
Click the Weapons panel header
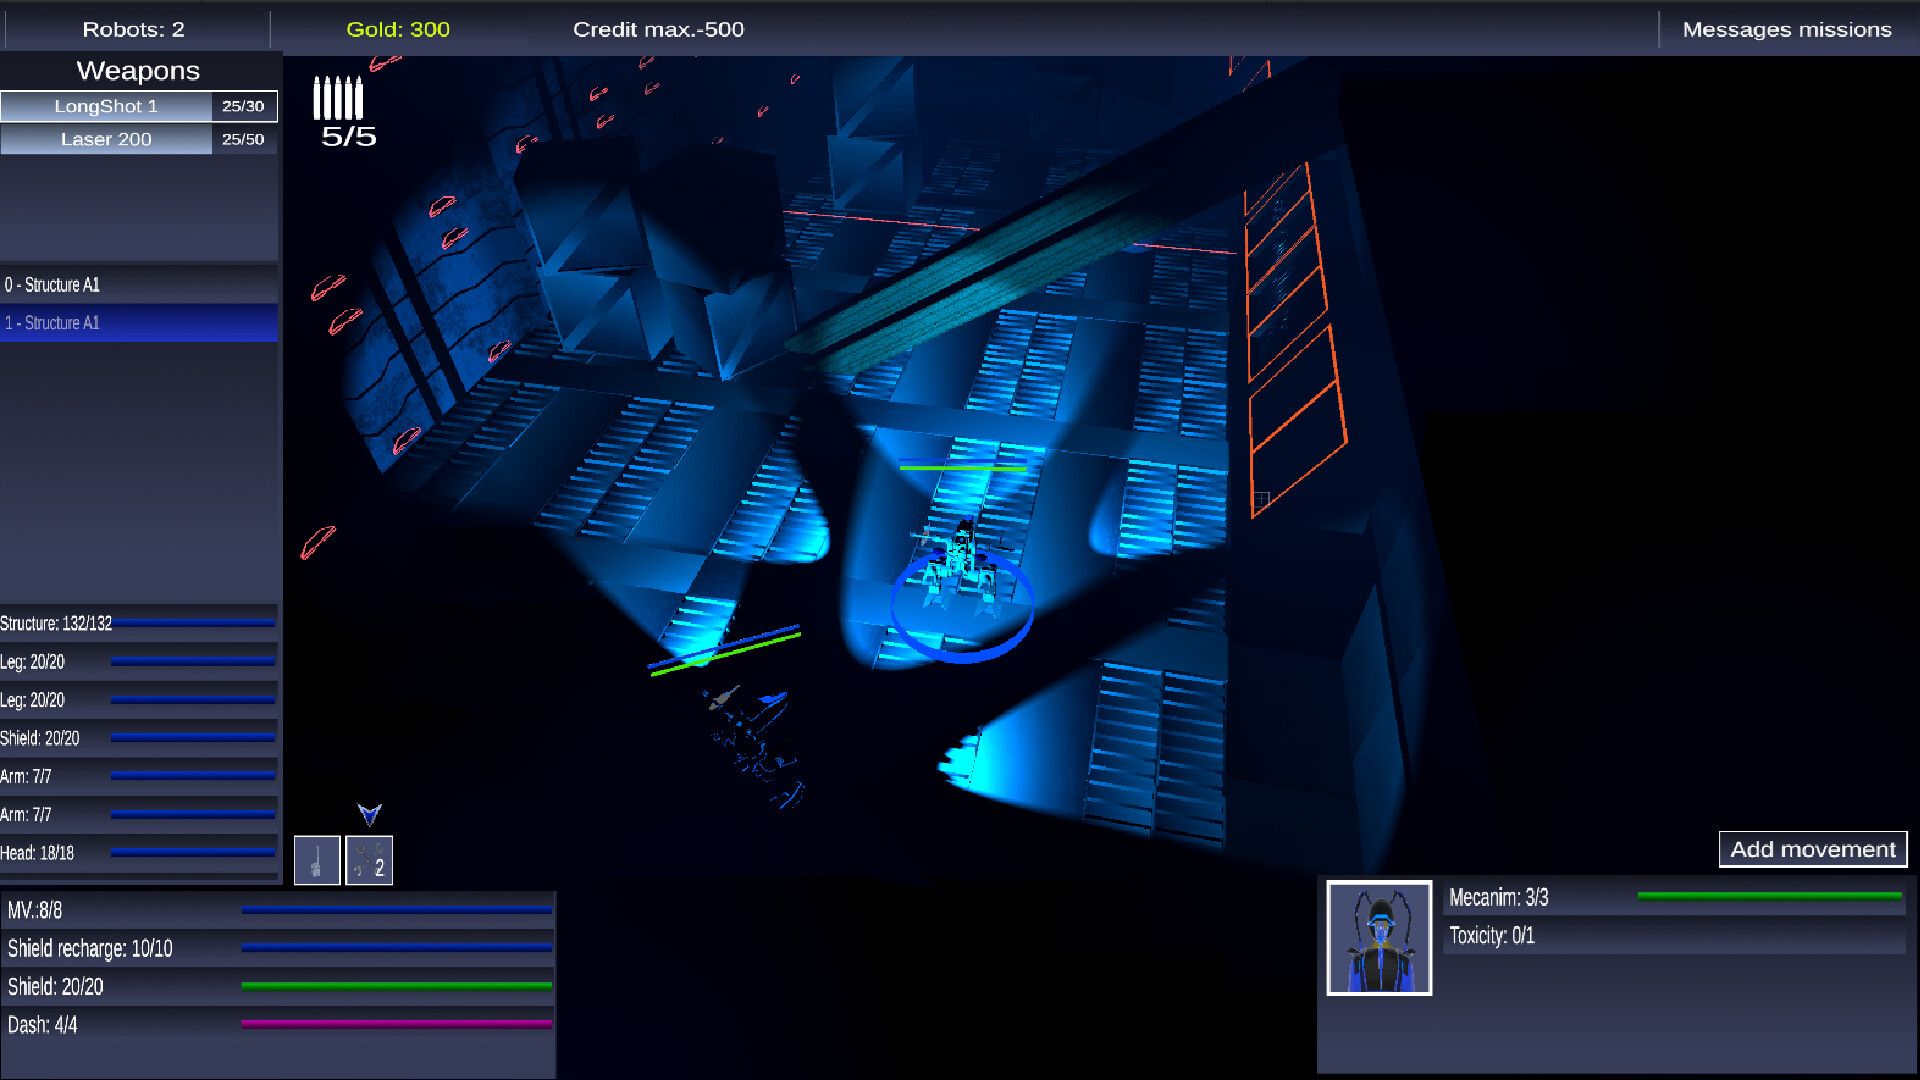pyautogui.click(x=139, y=70)
